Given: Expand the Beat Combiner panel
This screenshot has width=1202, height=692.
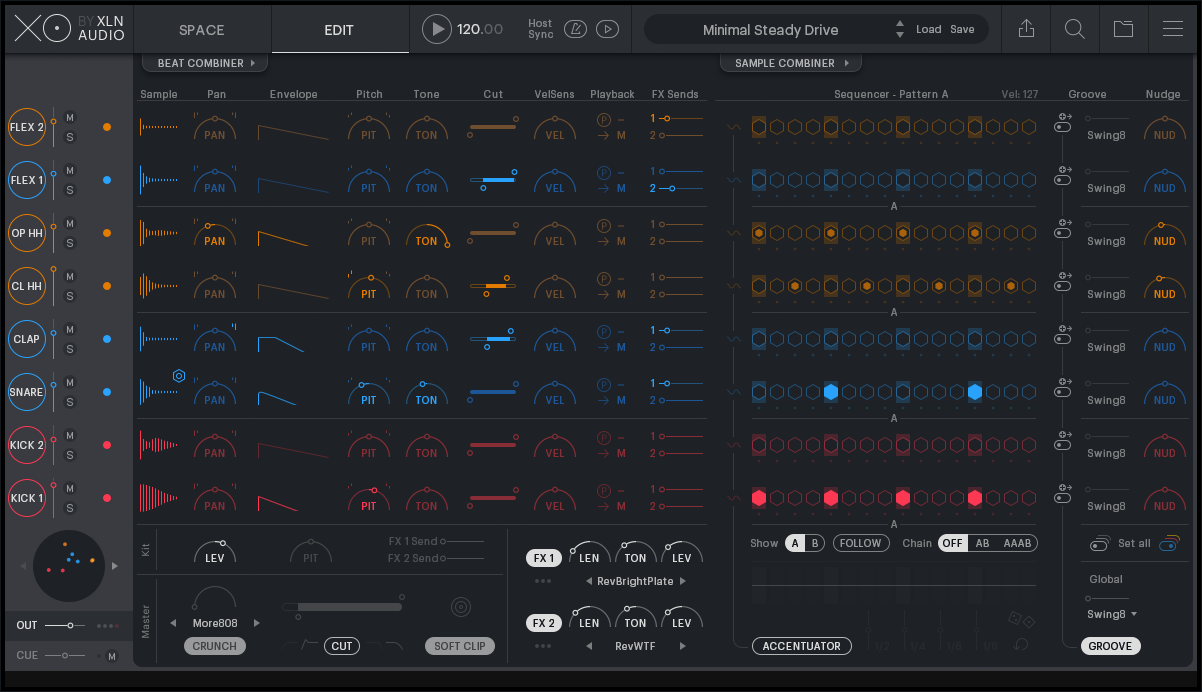Looking at the screenshot, I should coord(205,63).
